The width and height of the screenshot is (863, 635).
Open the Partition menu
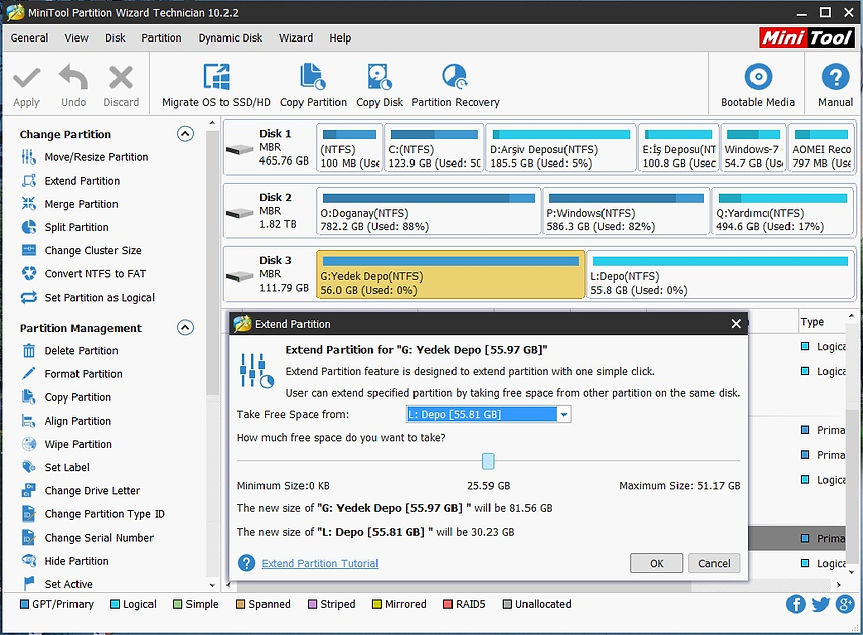(x=161, y=38)
